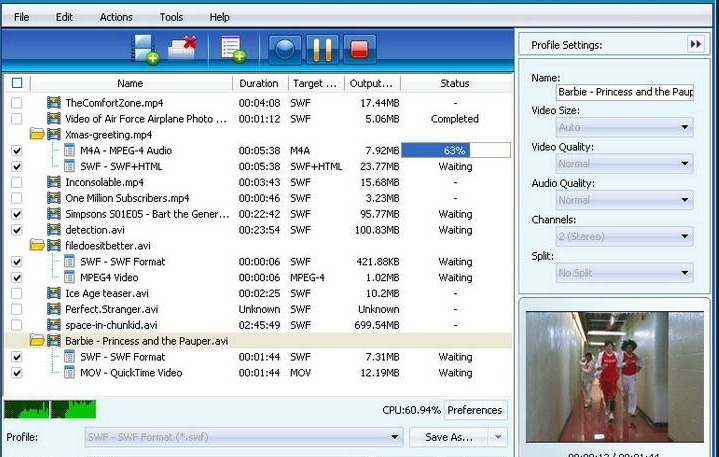This screenshot has height=457, width=719.
Task: Open the Actions menu
Action: coord(116,17)
